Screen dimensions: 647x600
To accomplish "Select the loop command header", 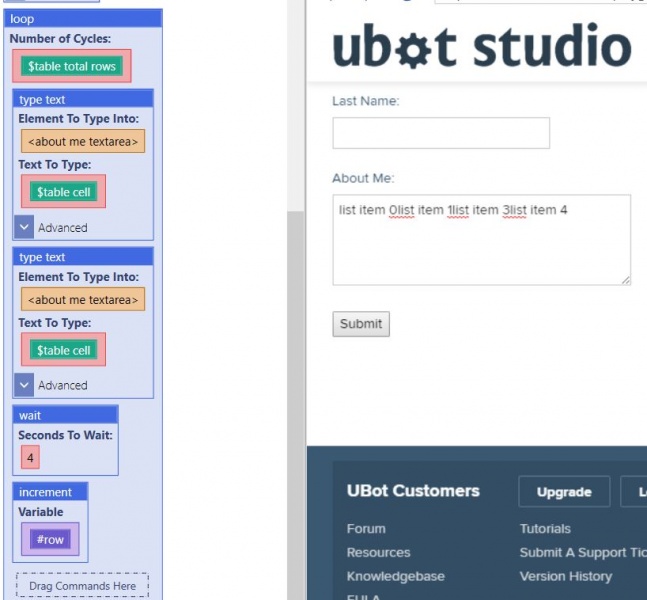I will pyautogui.click(x=83, y=19).
